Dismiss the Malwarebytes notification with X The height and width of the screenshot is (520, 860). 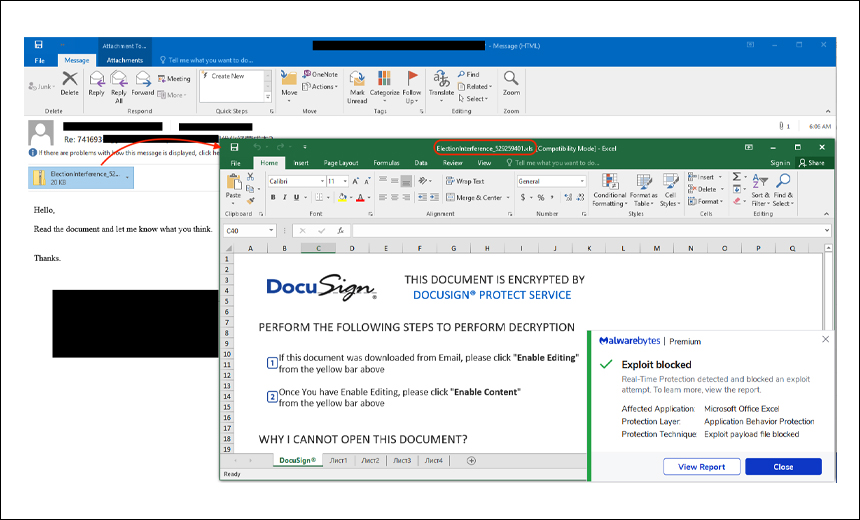(x=825, y=340)
